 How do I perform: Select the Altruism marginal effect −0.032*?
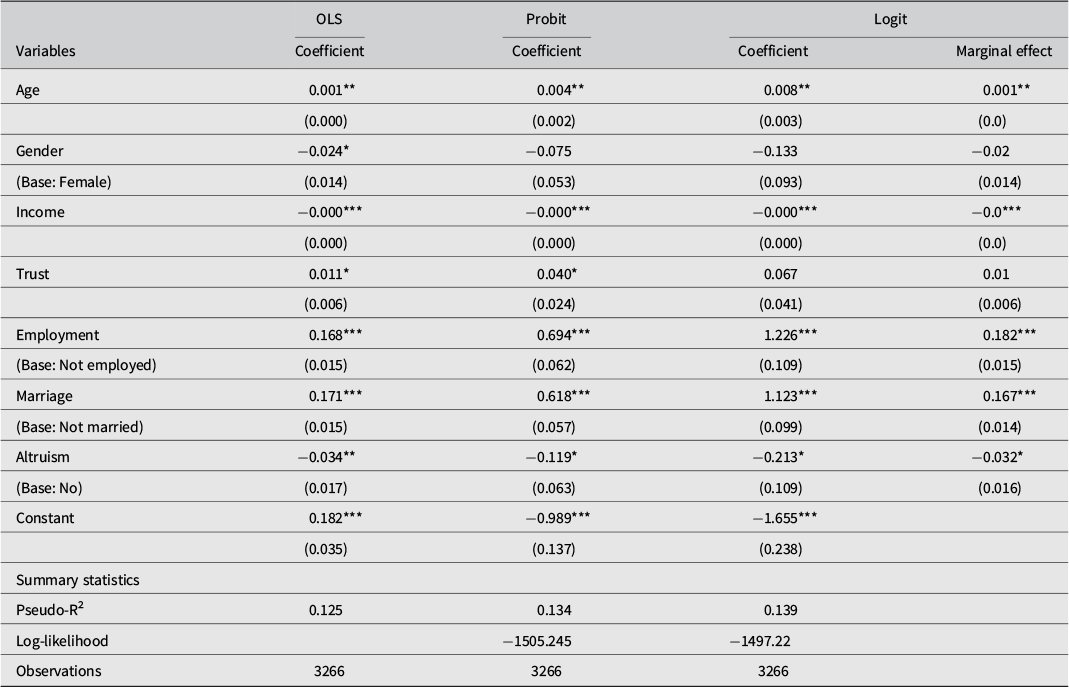997,457
